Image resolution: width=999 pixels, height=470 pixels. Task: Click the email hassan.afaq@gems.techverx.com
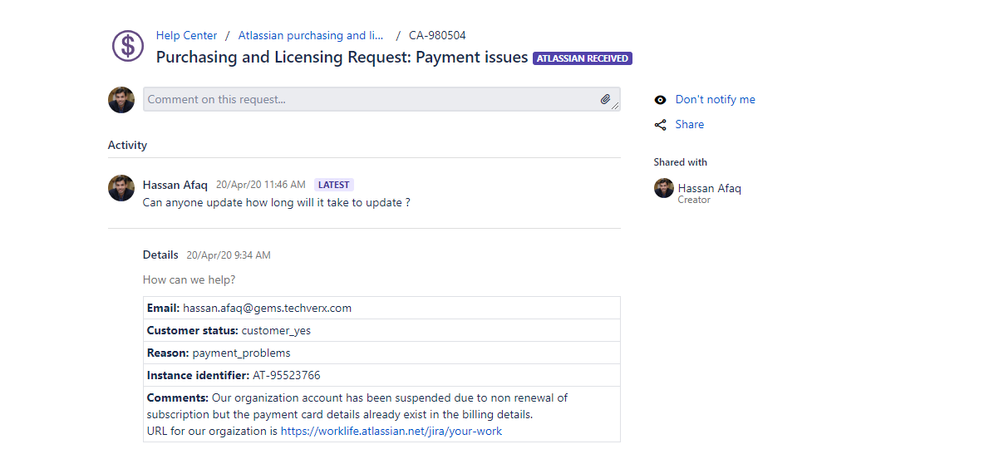tap(267, 308)
